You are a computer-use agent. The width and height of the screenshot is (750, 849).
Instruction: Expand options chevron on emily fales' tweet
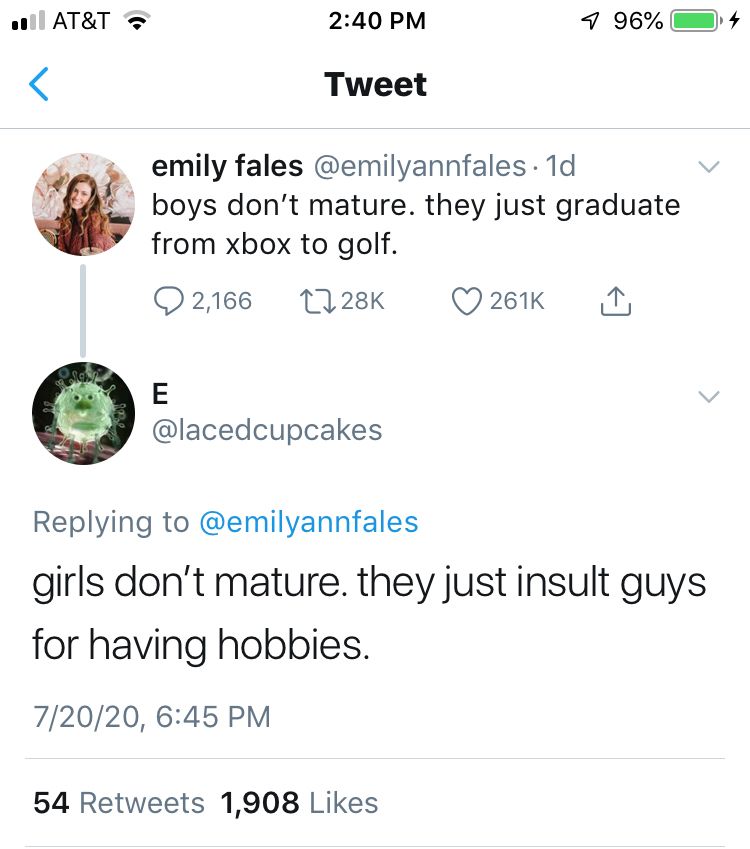[x=708, y=167]
